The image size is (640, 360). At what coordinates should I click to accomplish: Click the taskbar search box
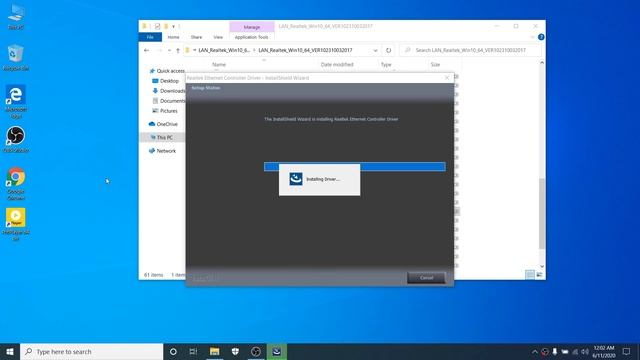[x=91, y=351]
